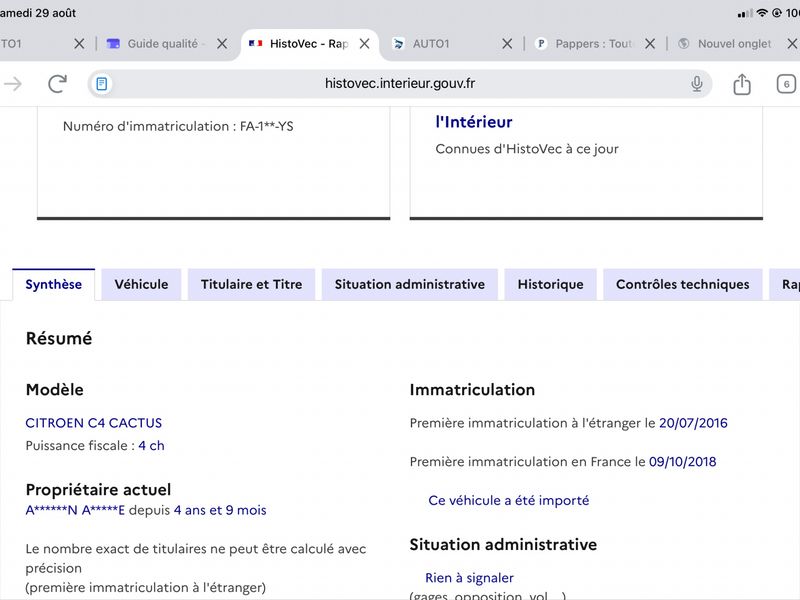Go forward with the arrow button

click(12, 84)
